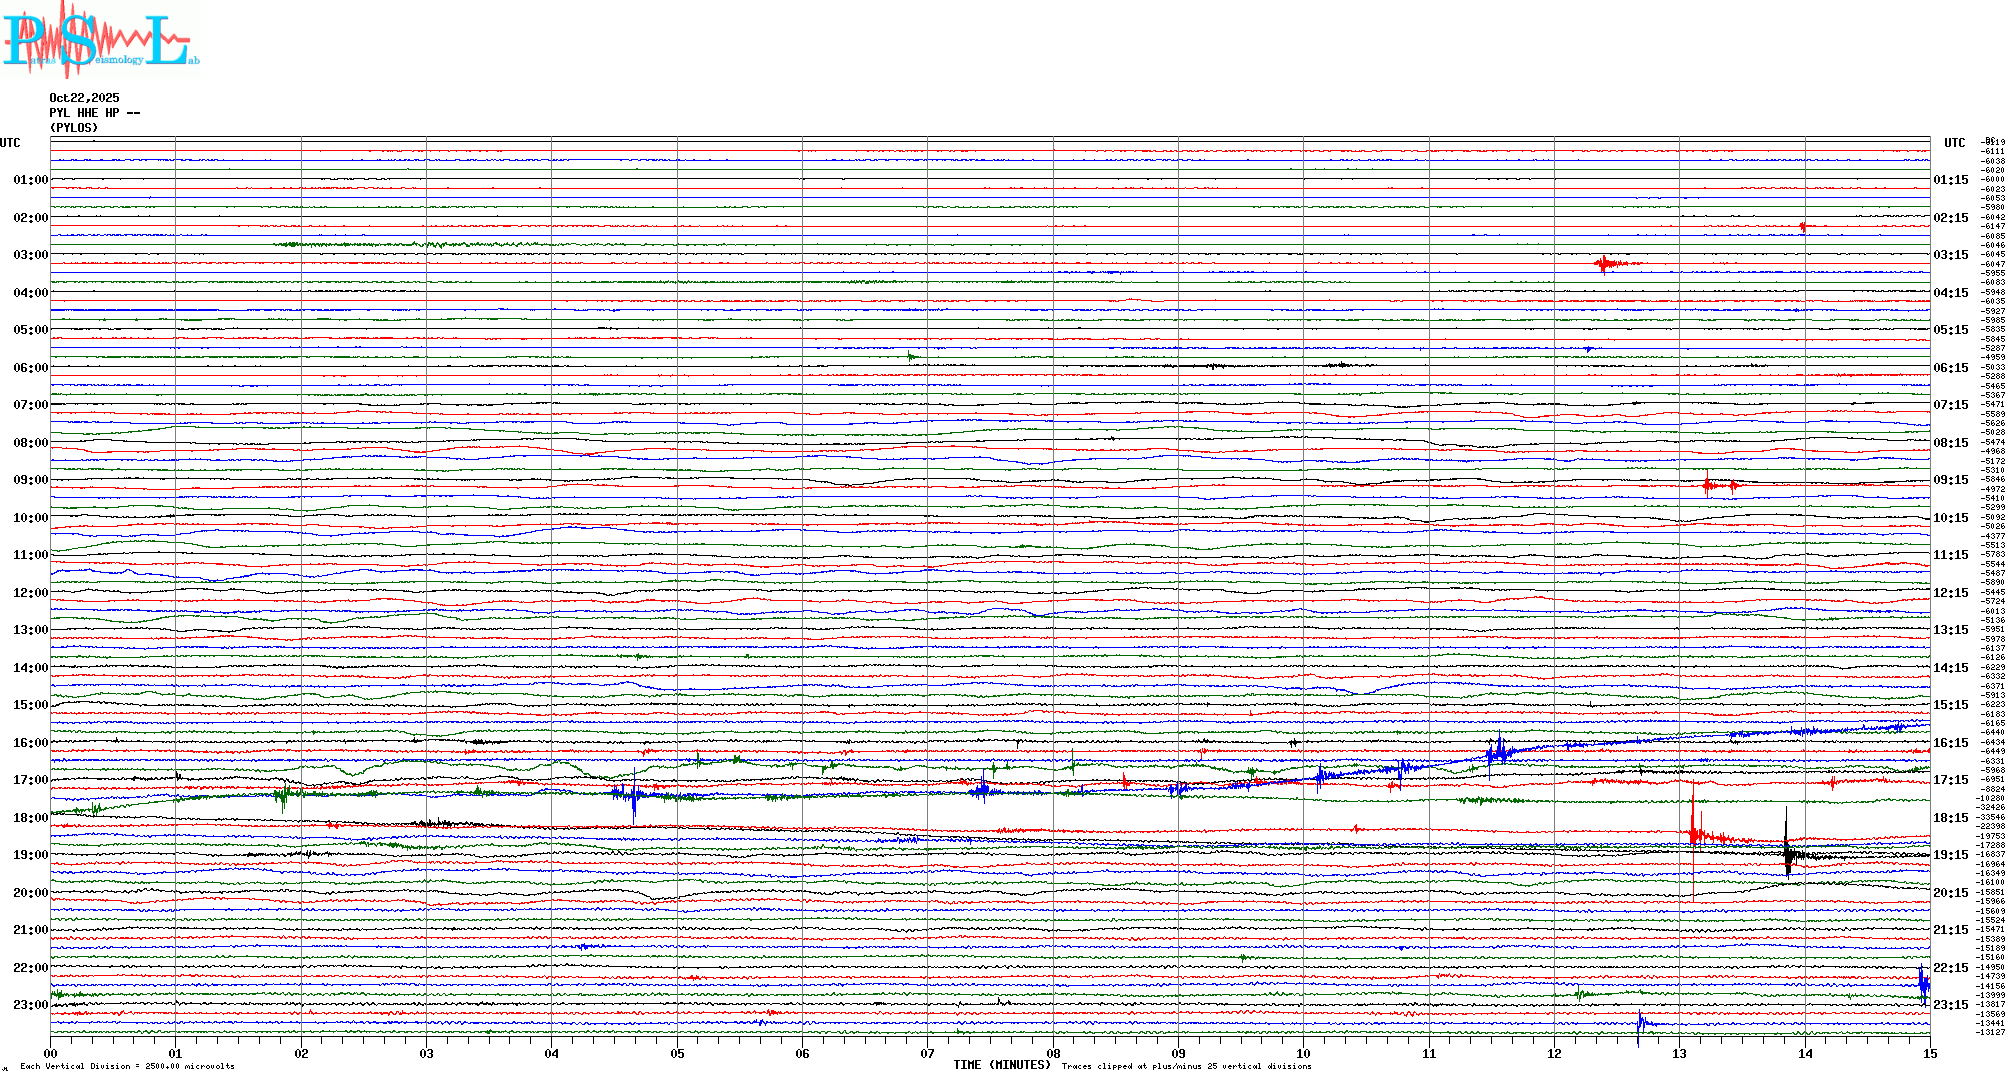The image size is (2010, 1080).
Task: Click the large black seismic spike near 19:15
Action: [1787, 850]
